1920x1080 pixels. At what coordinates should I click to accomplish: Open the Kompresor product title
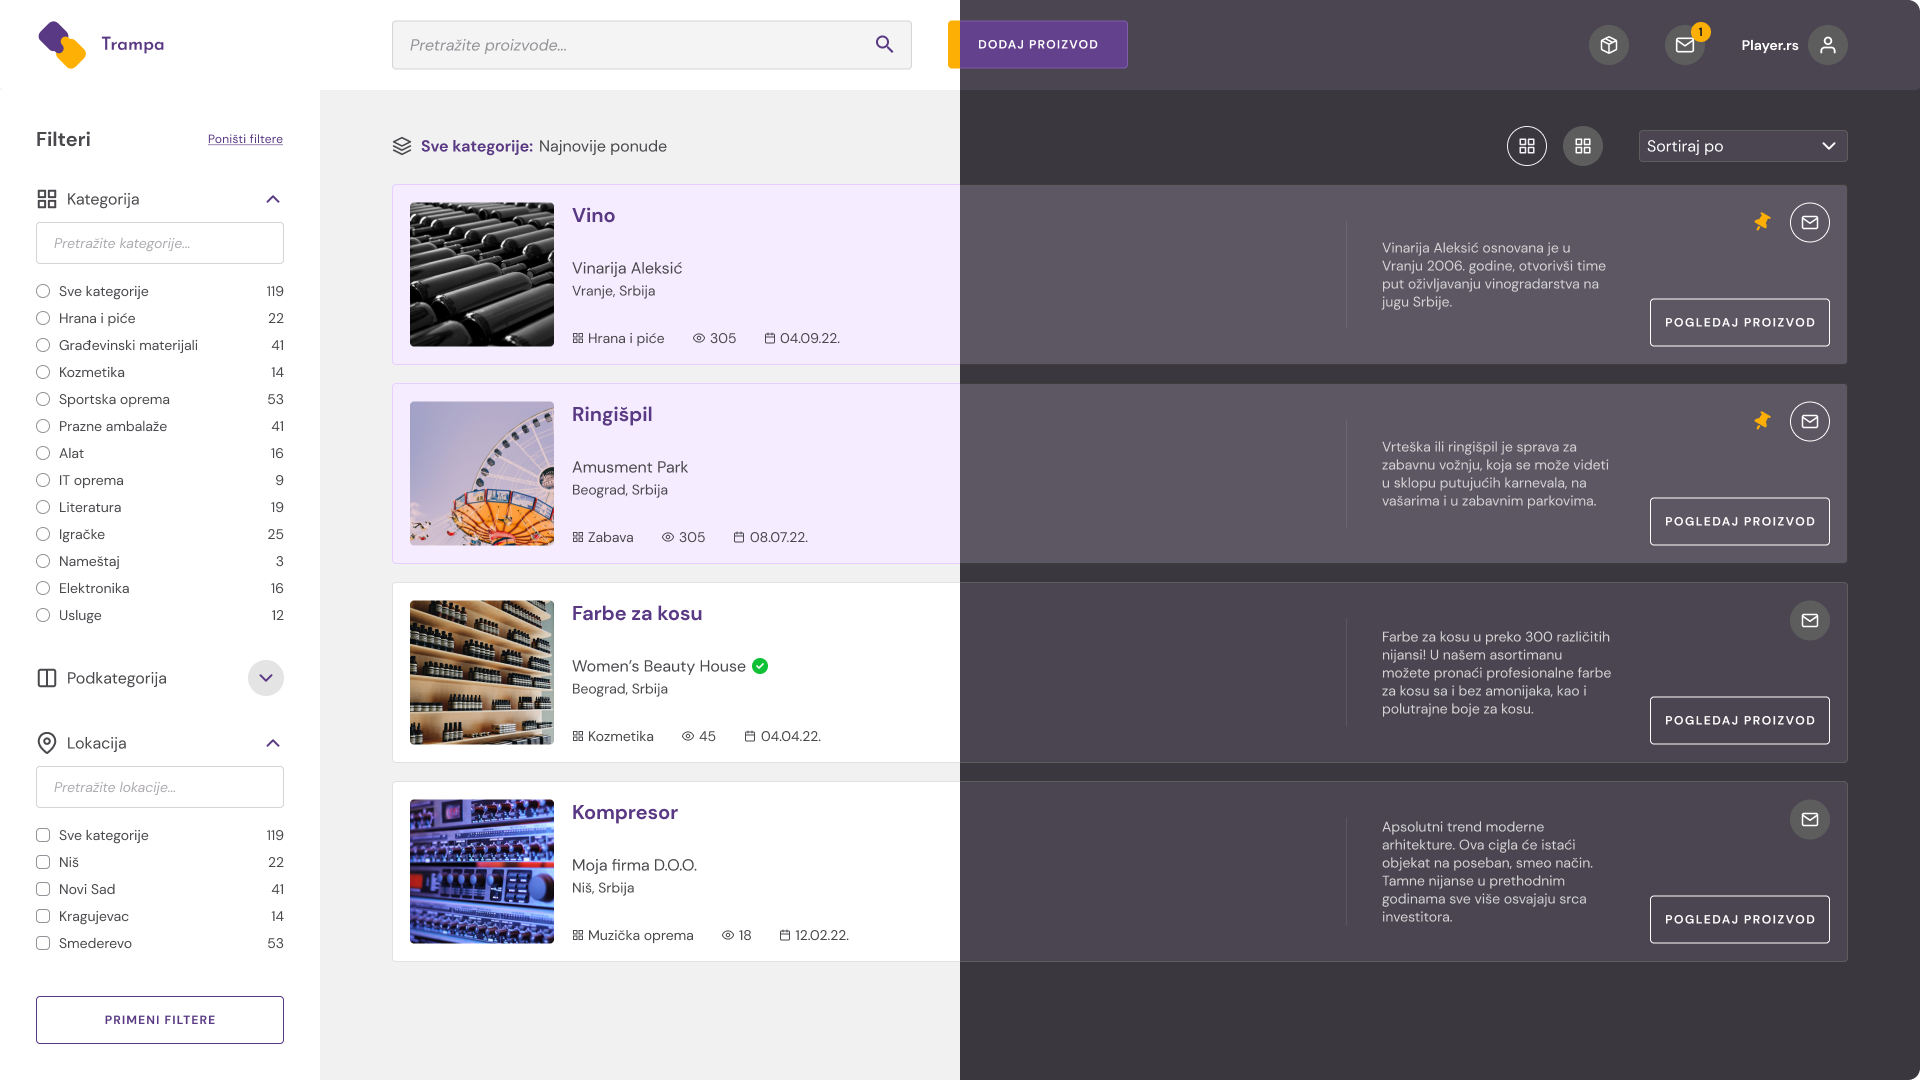click(x=624, y=812)
